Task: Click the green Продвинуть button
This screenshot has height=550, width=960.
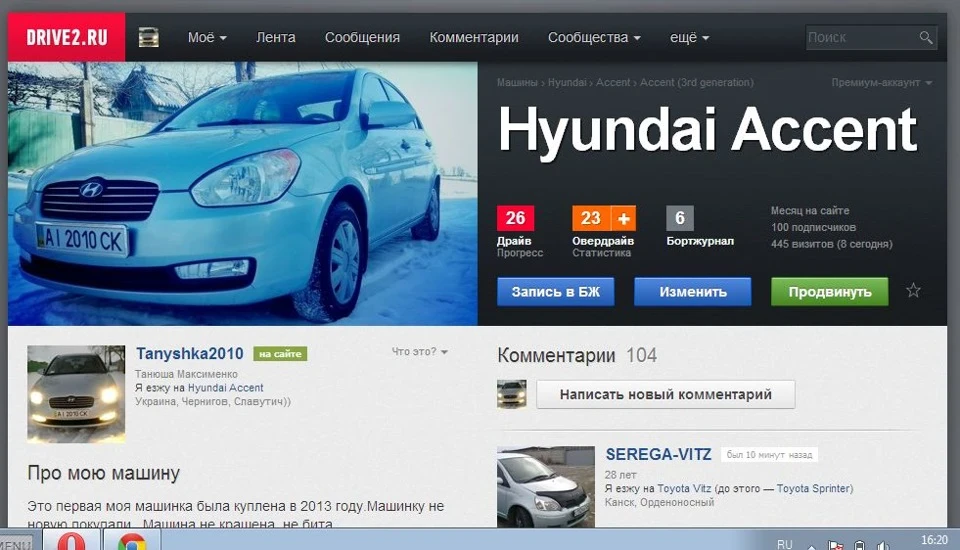Action: coord(830,292)
